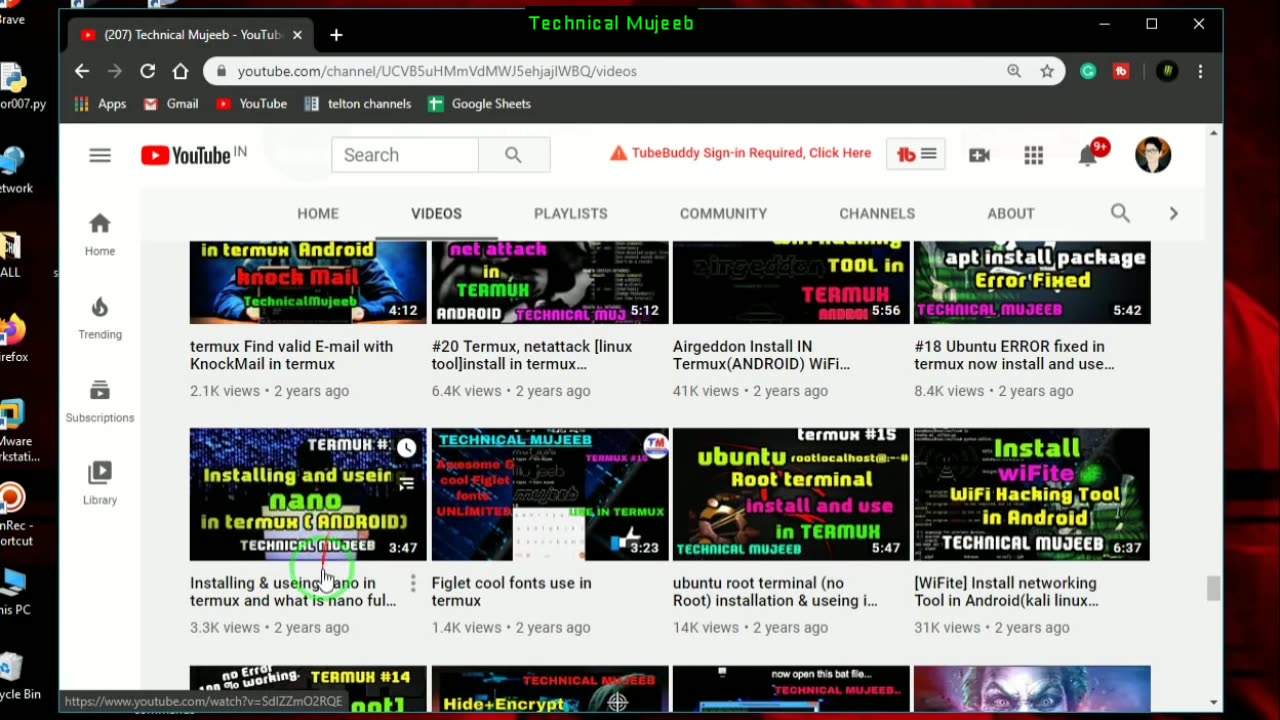Screen dimensions: 1280x720
Task: Open the telton channels bookmark
Action: point(358,104)
